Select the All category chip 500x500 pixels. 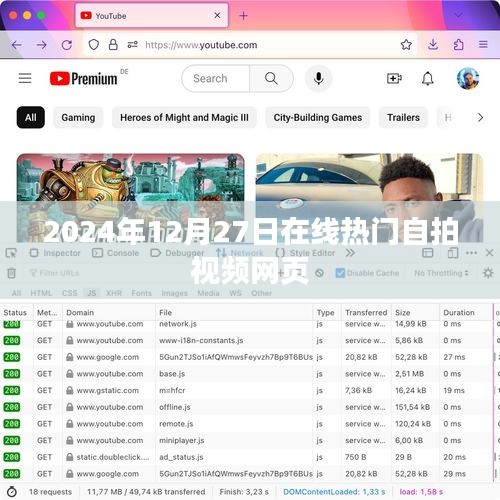(x=31, y=117)
